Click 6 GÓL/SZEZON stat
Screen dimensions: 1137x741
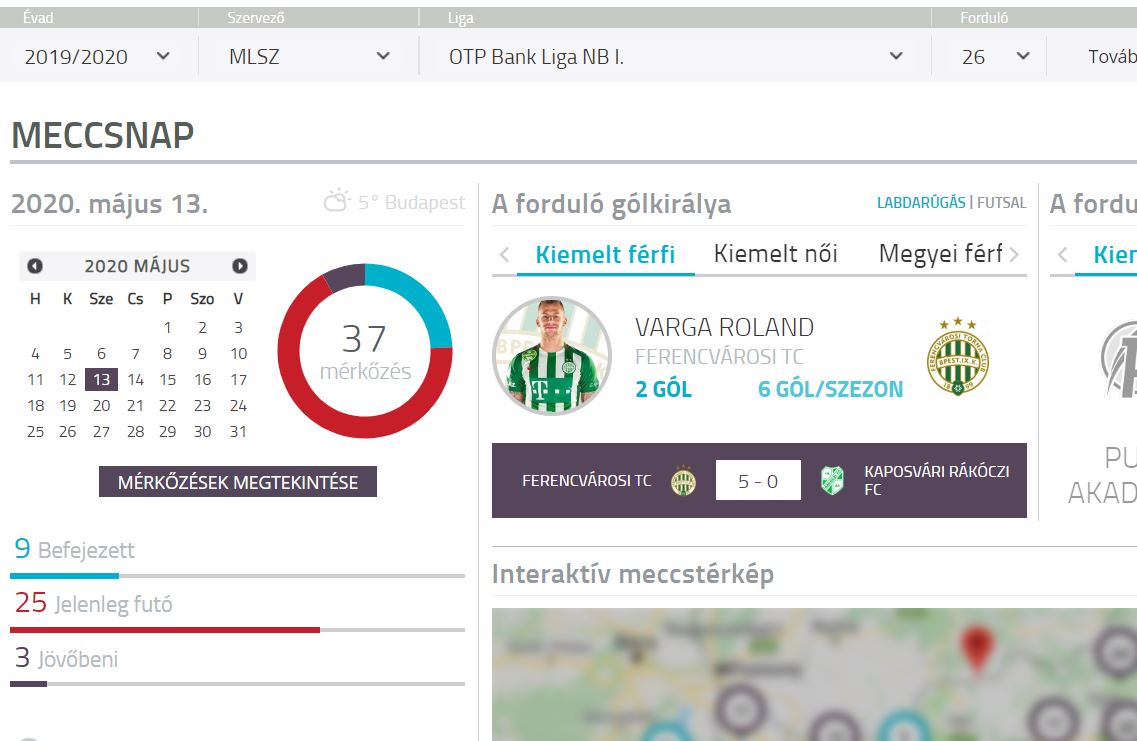pos(830,389)
